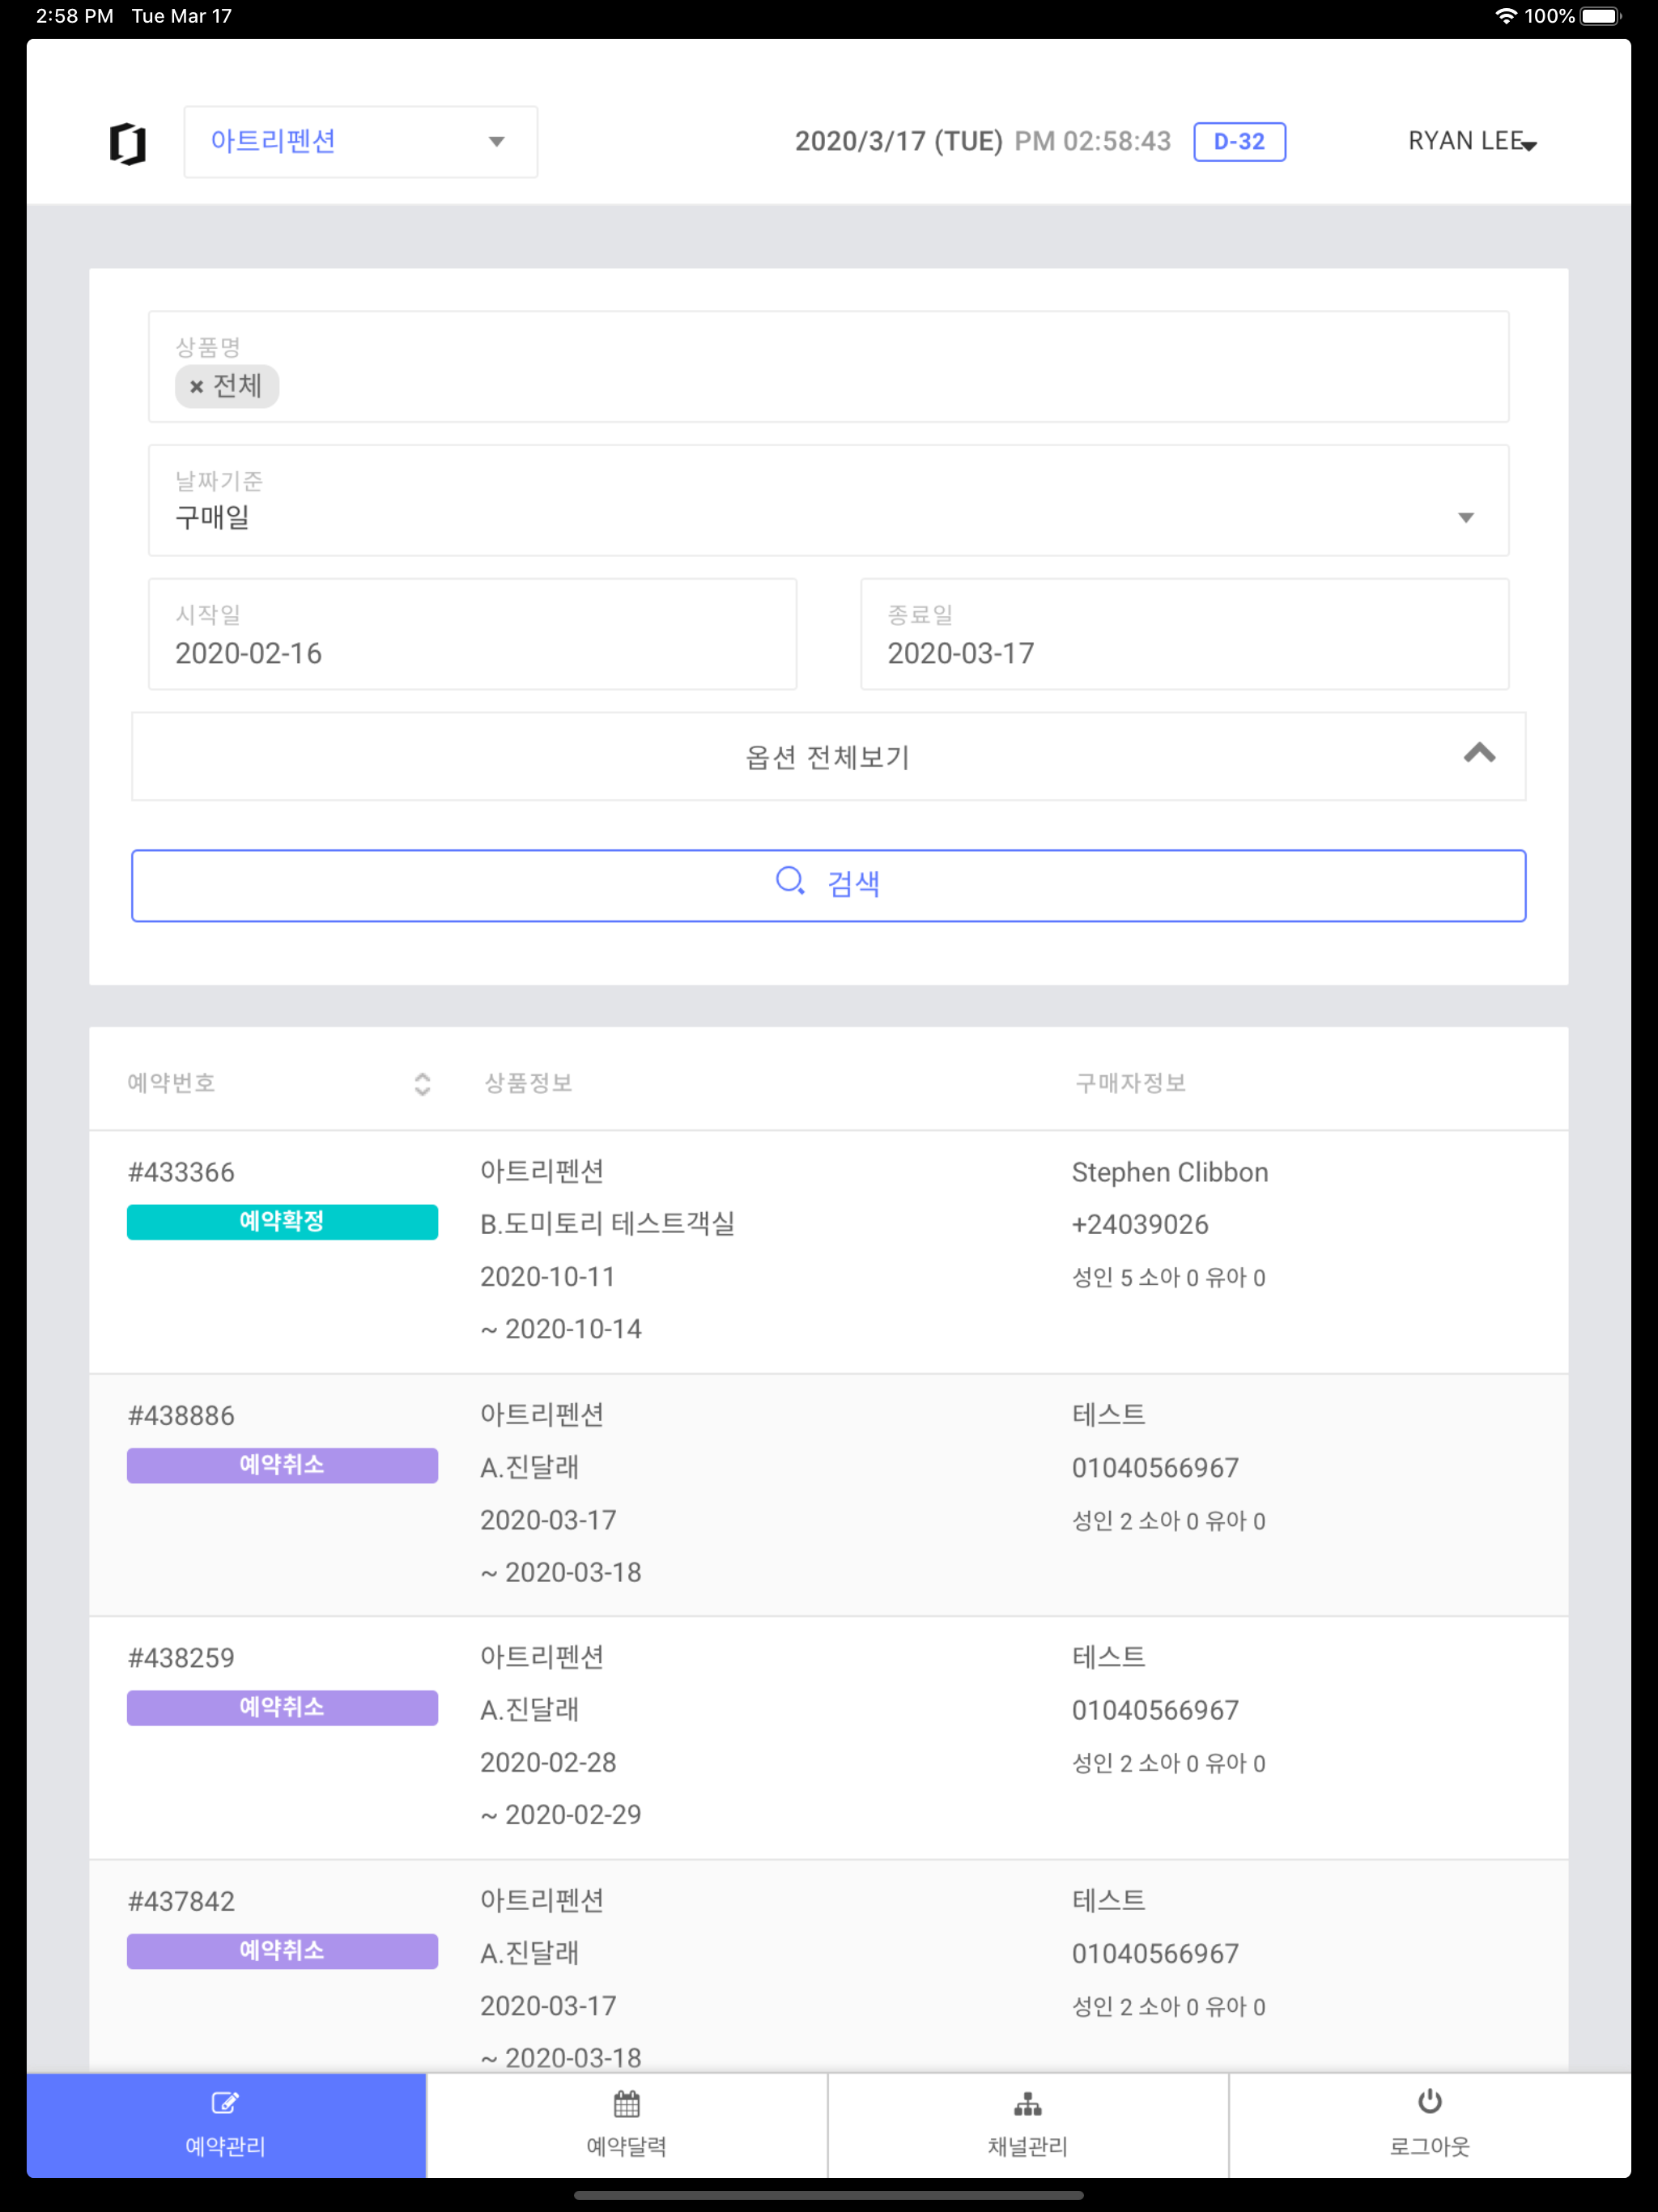This screenshot has height=2212, width=1658.
Task: Open reservation #438886
Action: [x=181, y=1416]
